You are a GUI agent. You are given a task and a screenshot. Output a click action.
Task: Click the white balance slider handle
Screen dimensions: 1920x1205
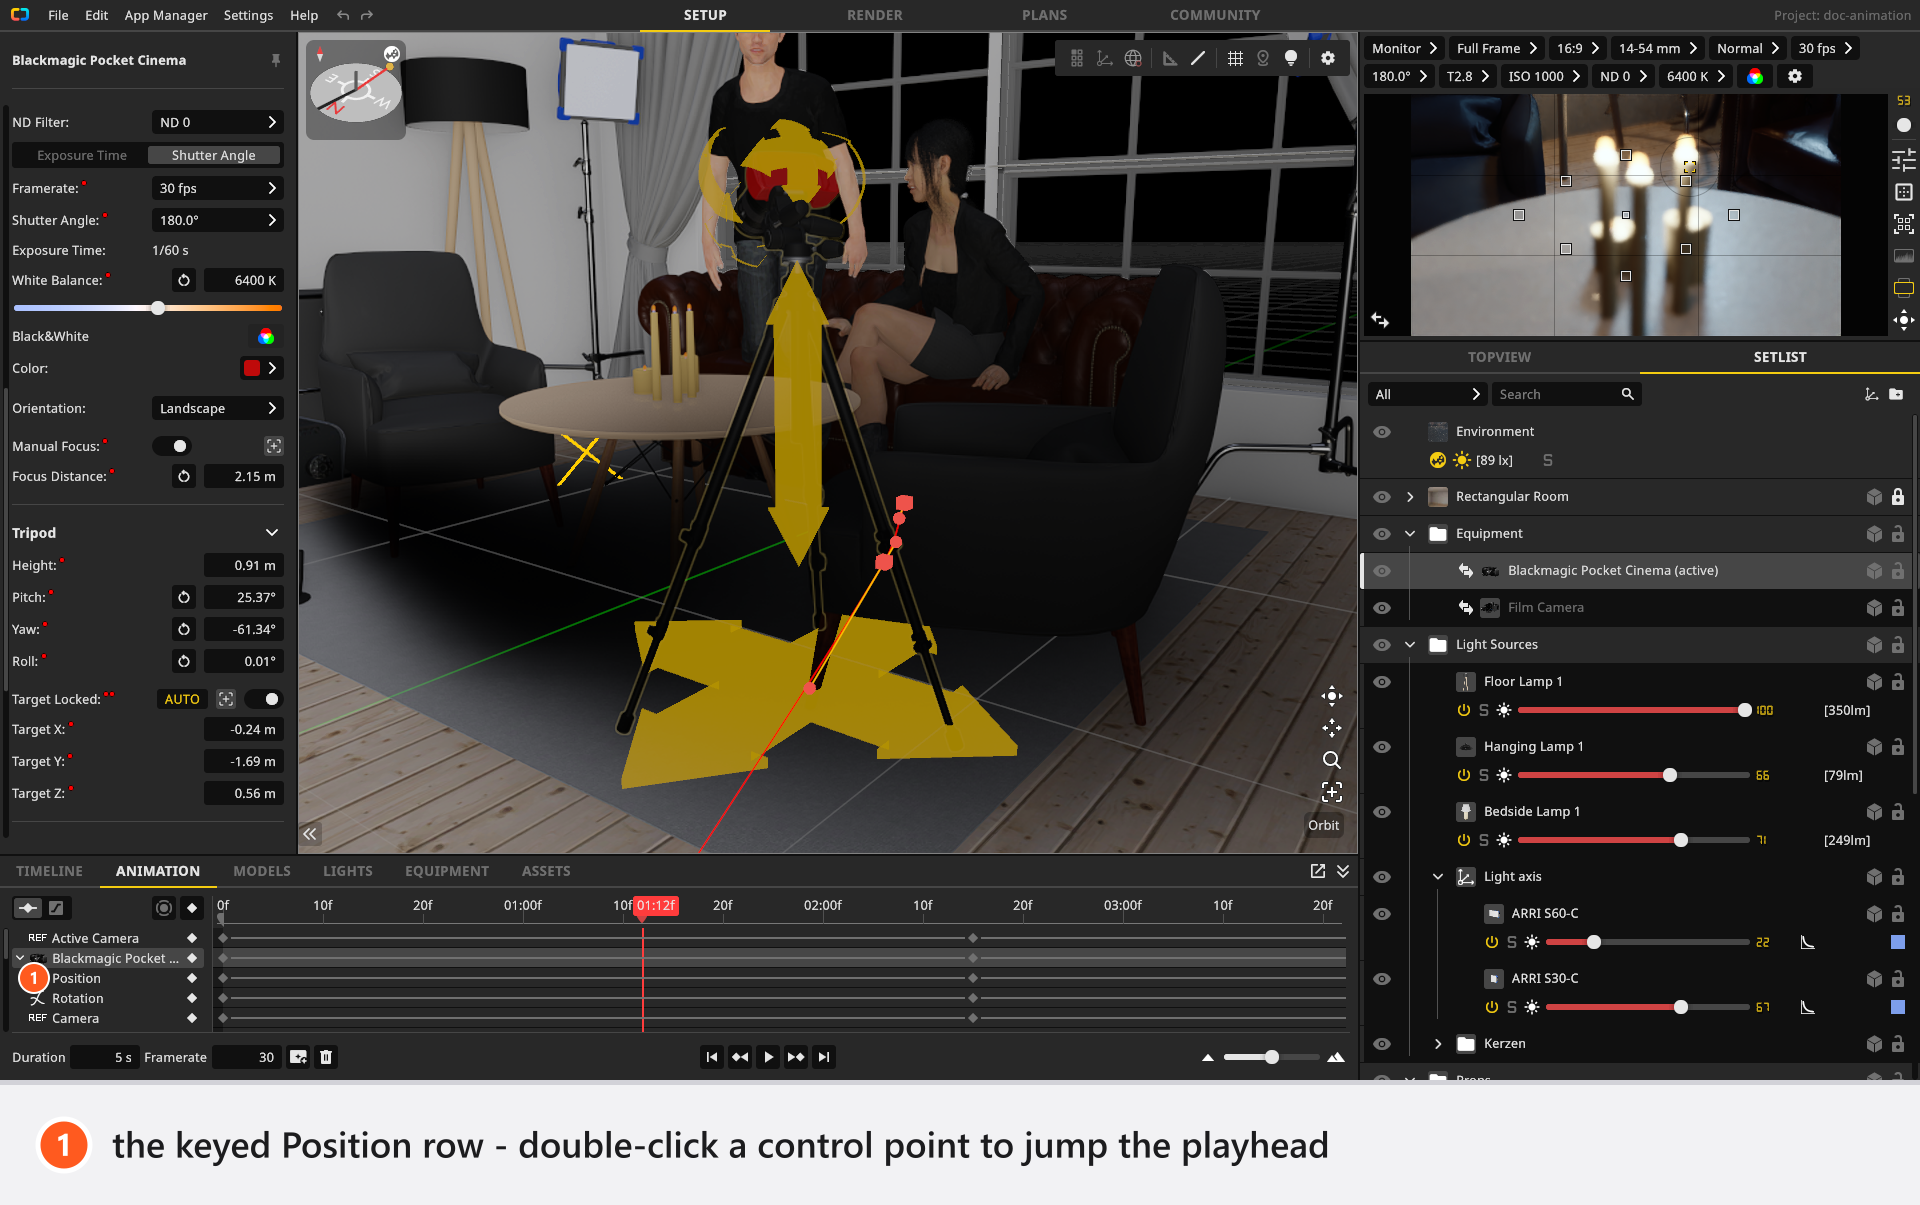click(x=158, y=308)
